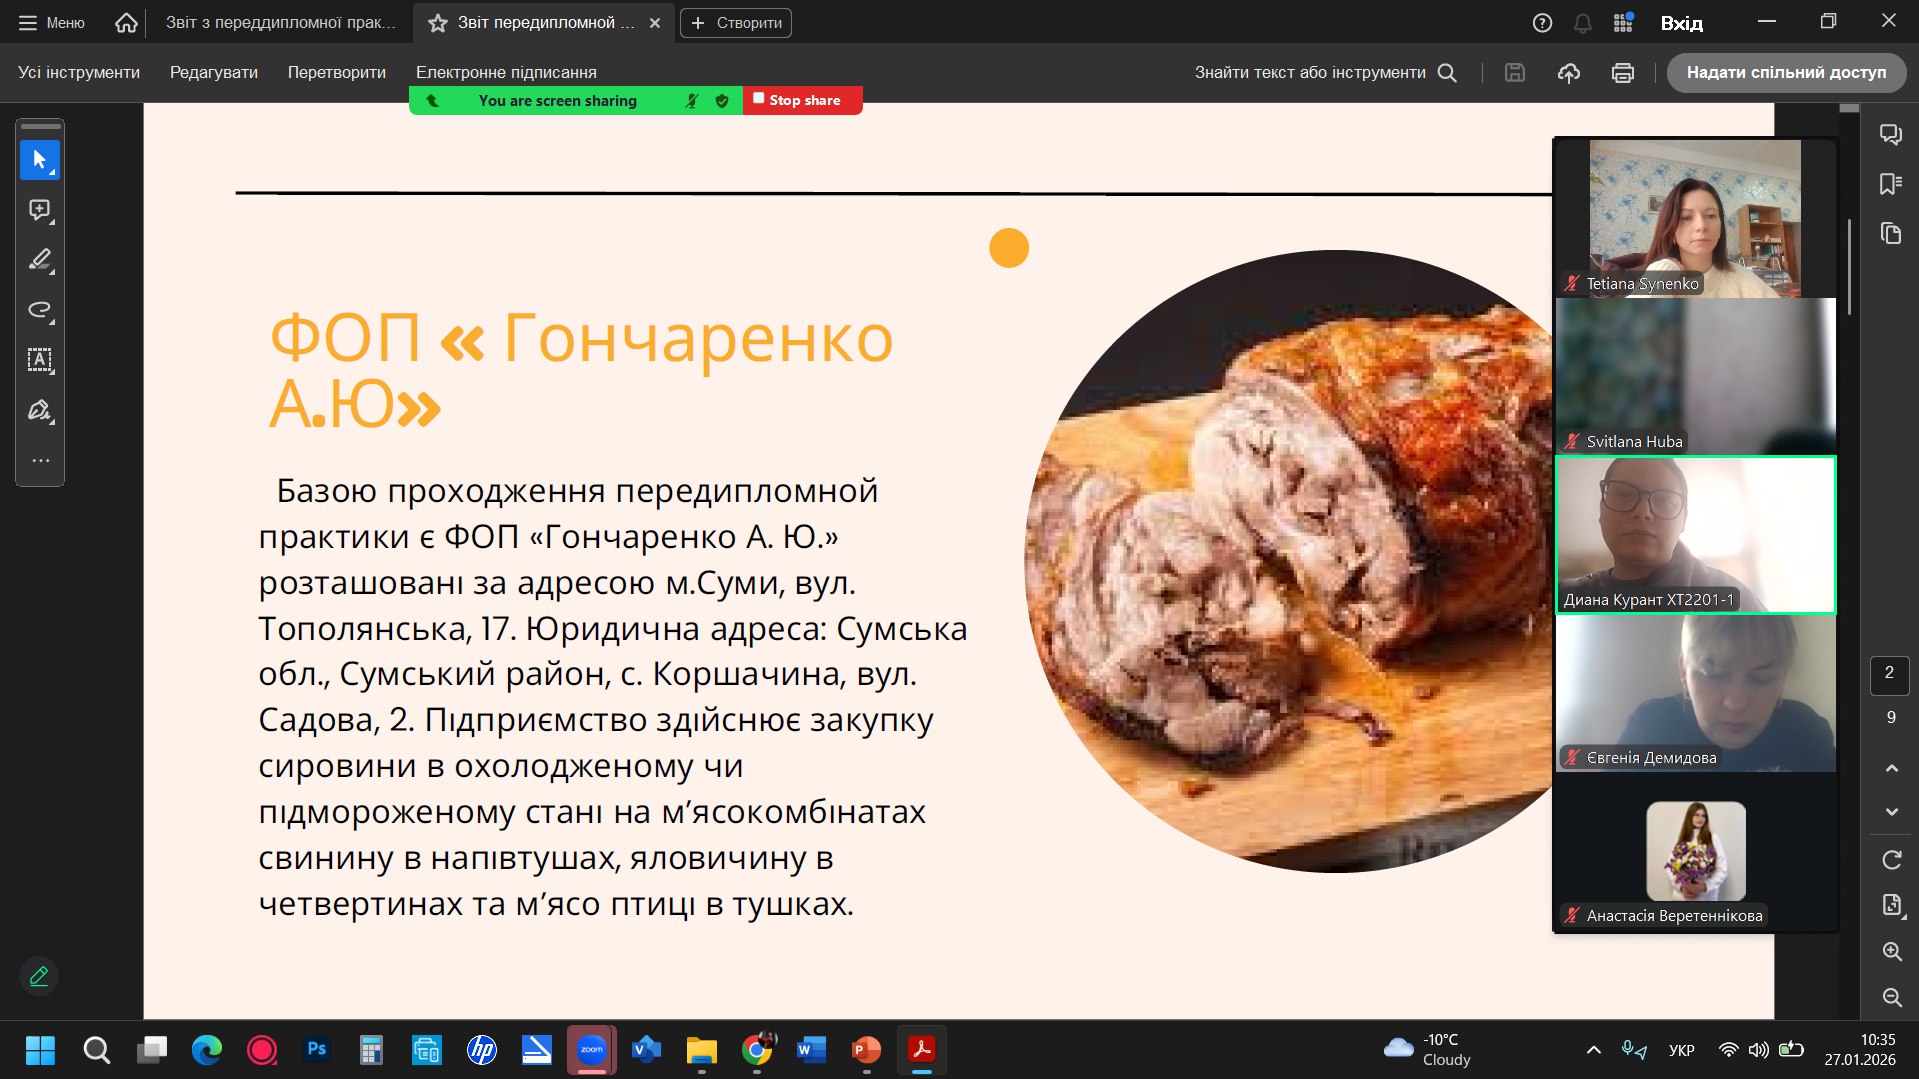Select the arrow selection tool
This screenshot has width=1919, height=1079.
pos(40,160)
